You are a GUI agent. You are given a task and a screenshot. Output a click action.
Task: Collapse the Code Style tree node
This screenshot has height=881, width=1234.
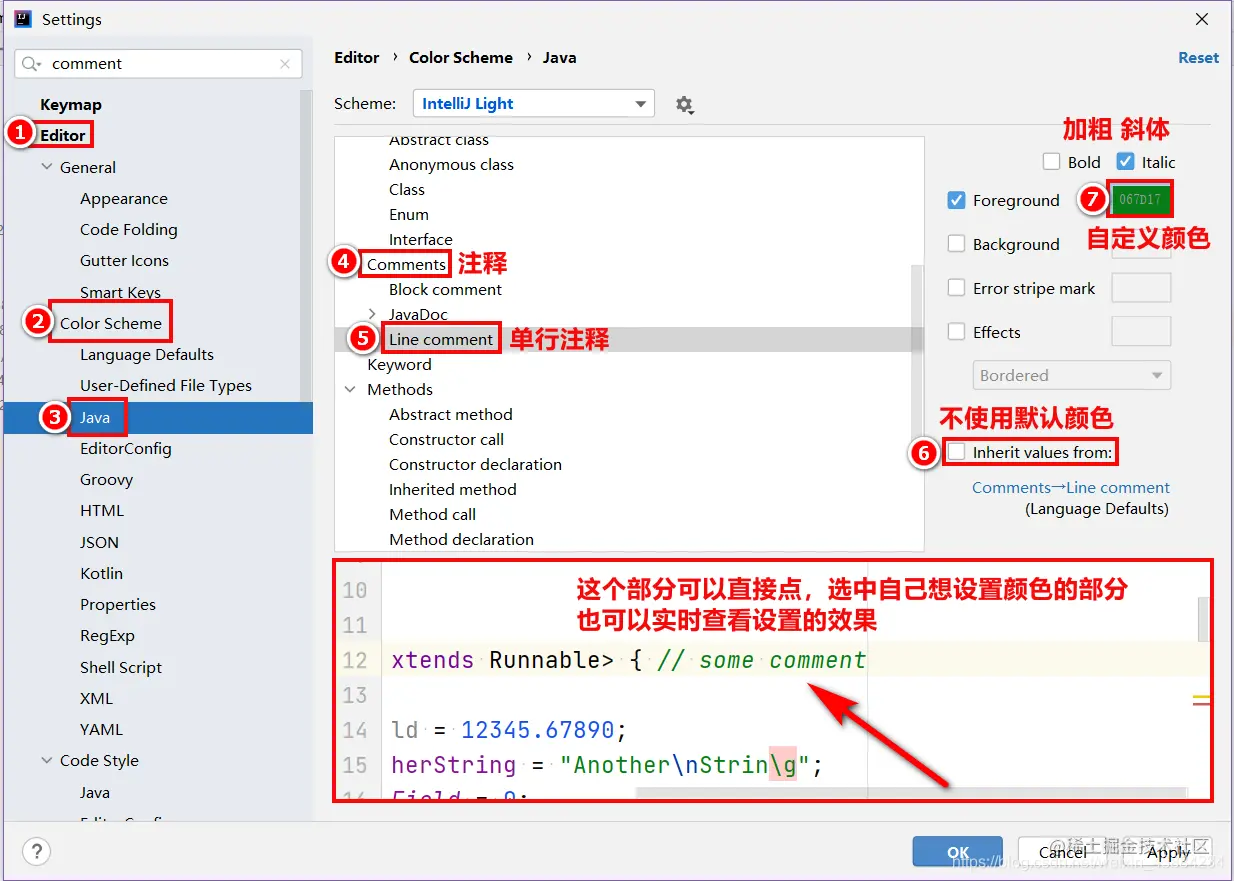47,760
